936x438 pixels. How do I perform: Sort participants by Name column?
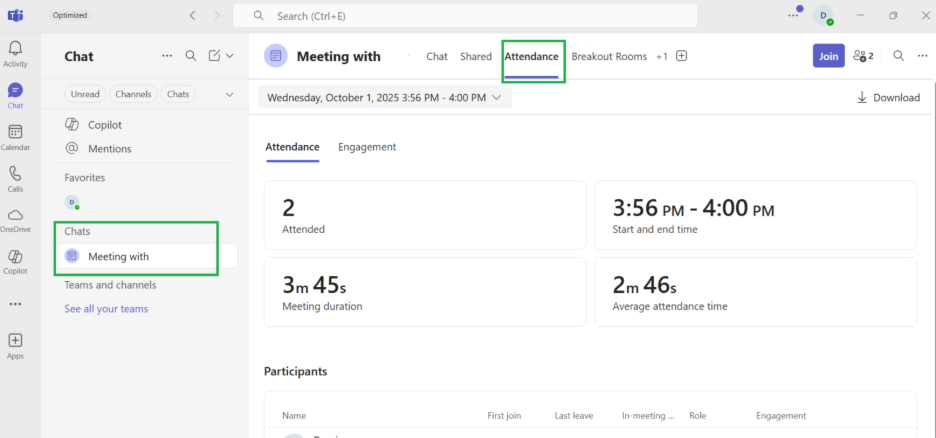[x=294, y=416]
